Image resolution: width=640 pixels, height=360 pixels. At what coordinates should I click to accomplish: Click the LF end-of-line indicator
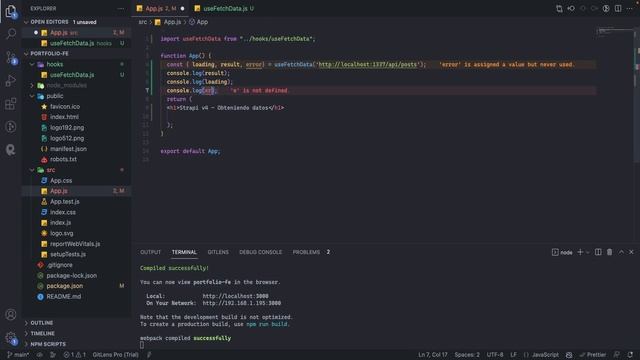513,355
